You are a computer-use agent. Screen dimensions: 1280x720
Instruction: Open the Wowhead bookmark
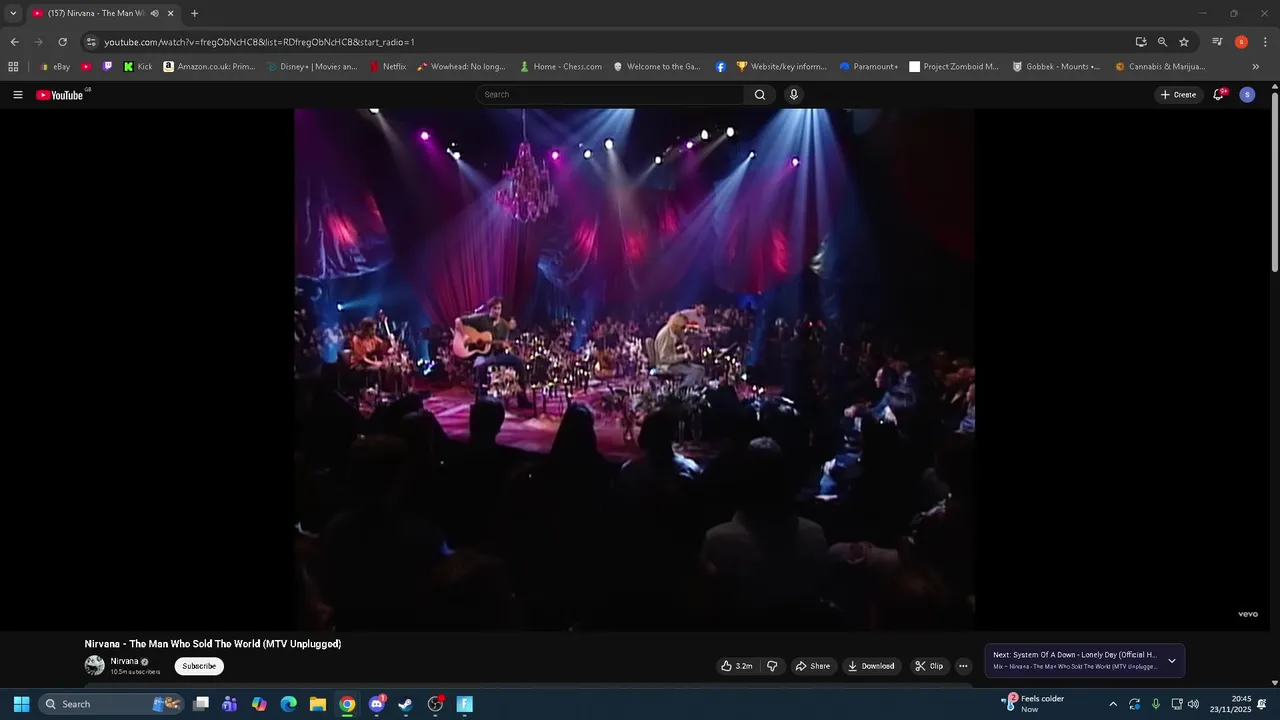pos(462,67)
